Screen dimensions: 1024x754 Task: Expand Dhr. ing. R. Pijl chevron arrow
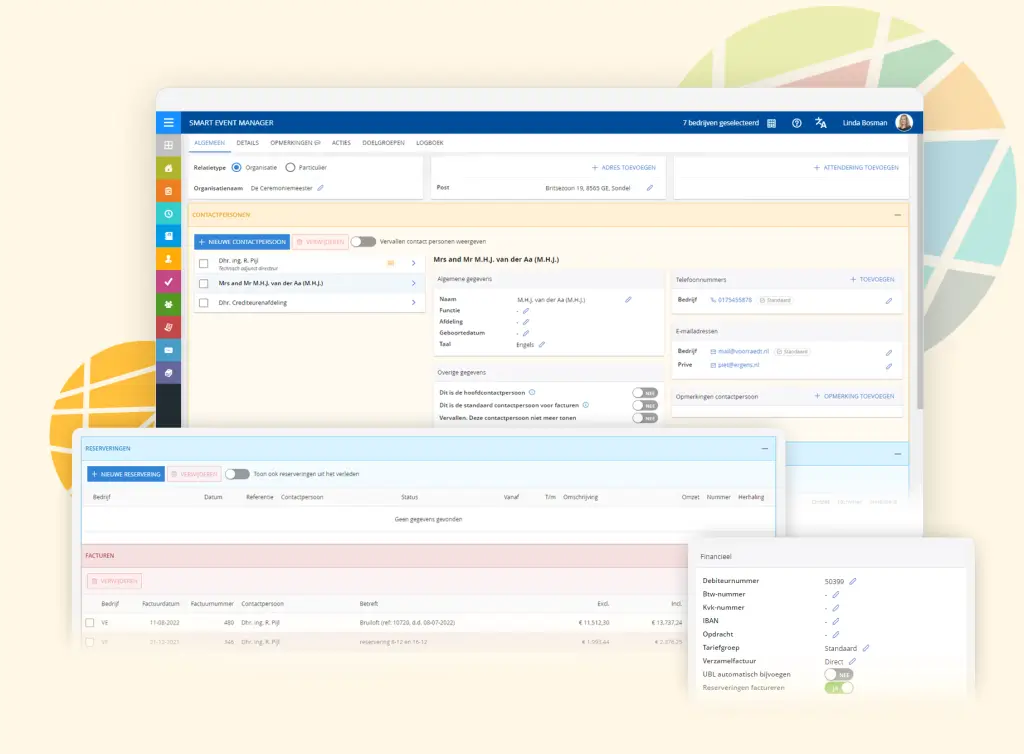414,263
